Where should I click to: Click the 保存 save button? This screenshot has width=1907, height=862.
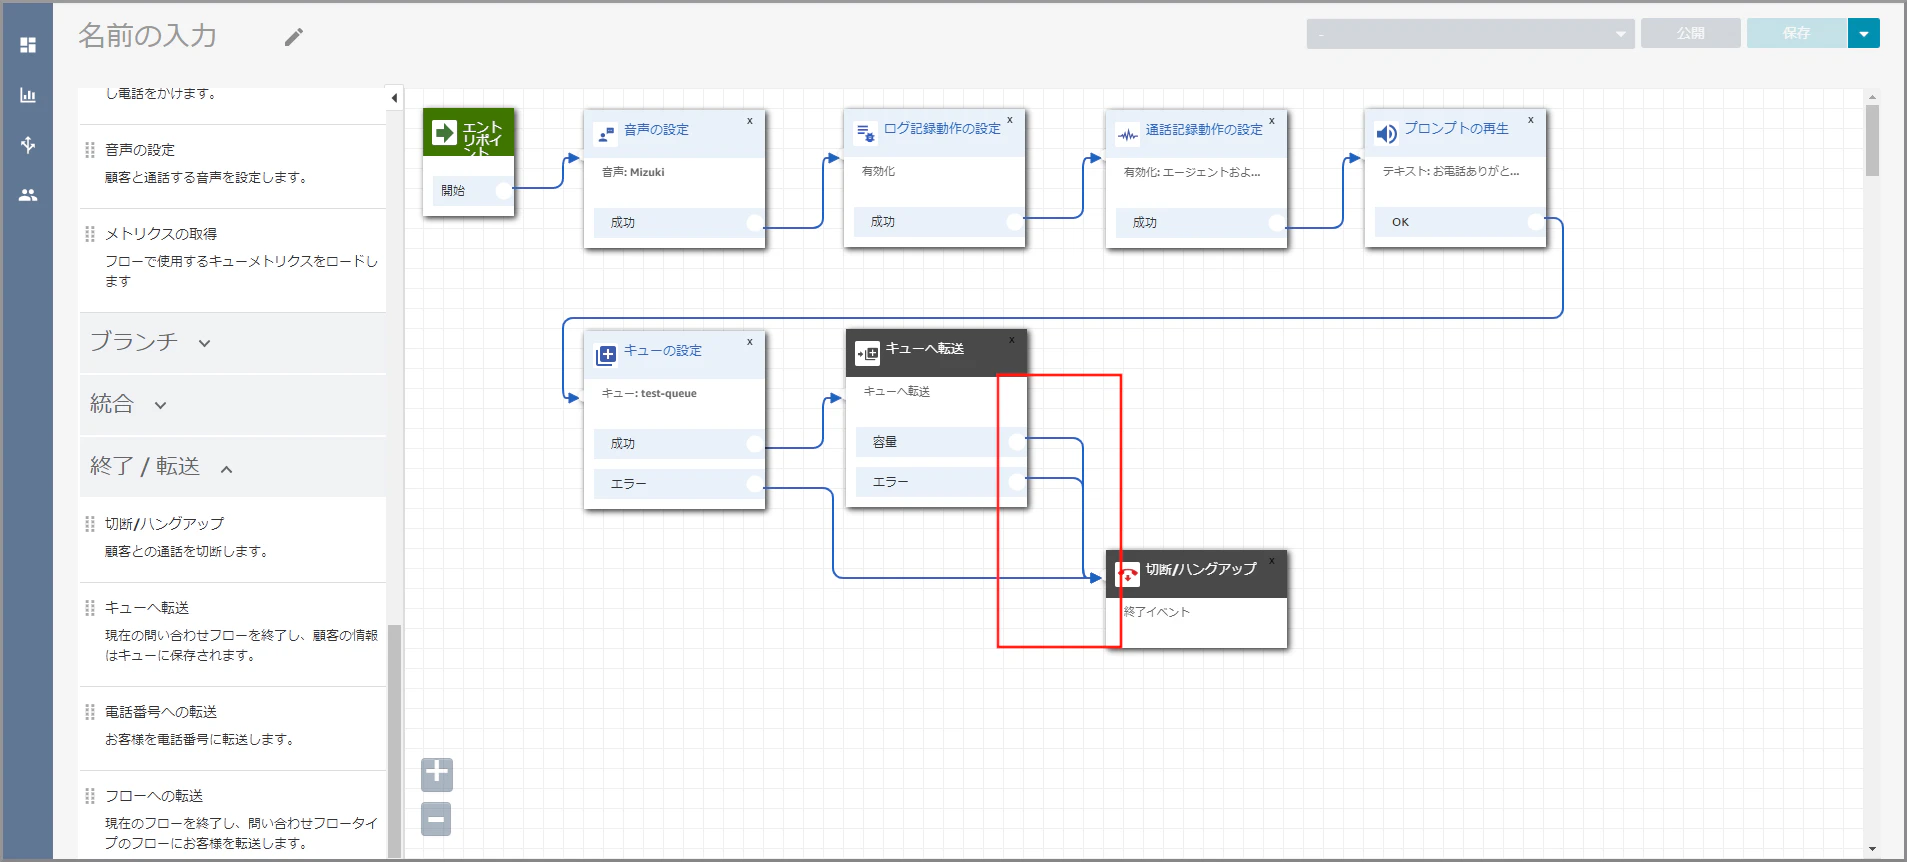(1797, 34)
